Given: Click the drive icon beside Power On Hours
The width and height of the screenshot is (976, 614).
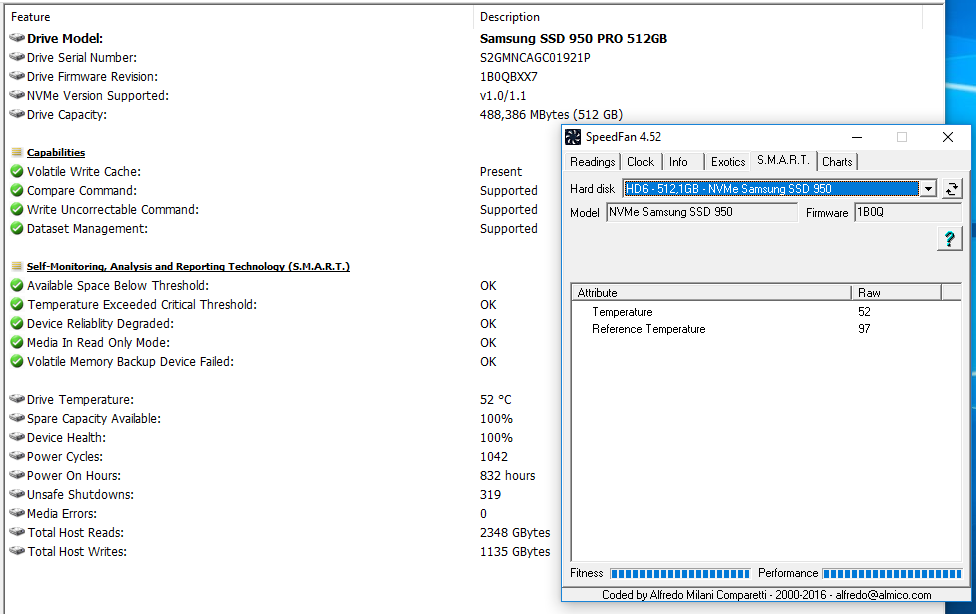Looking at the screenshot, I should click(17, 475).
